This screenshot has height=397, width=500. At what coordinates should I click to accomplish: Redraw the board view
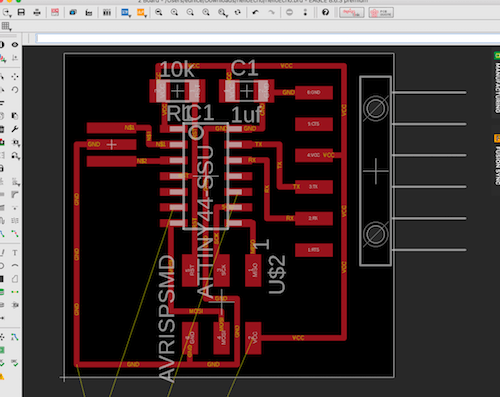coord(238,13)
